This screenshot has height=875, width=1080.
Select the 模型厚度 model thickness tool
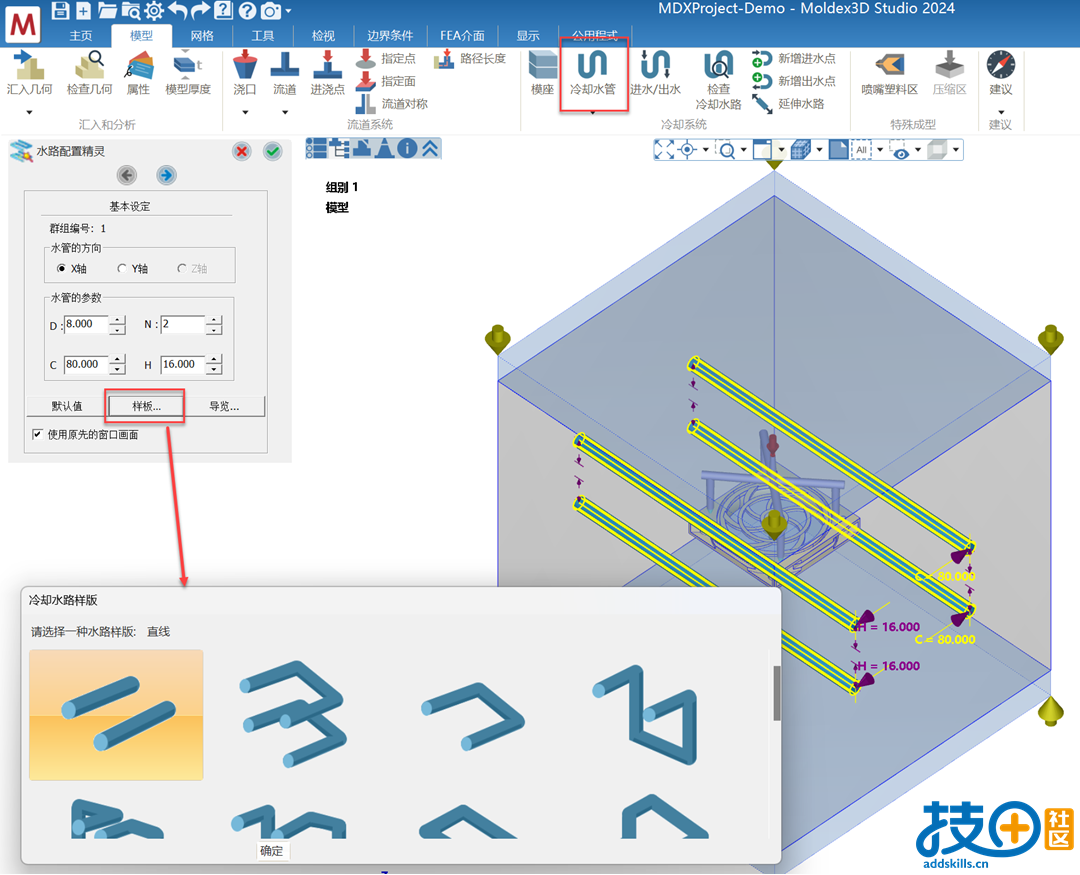click(187, 73)
